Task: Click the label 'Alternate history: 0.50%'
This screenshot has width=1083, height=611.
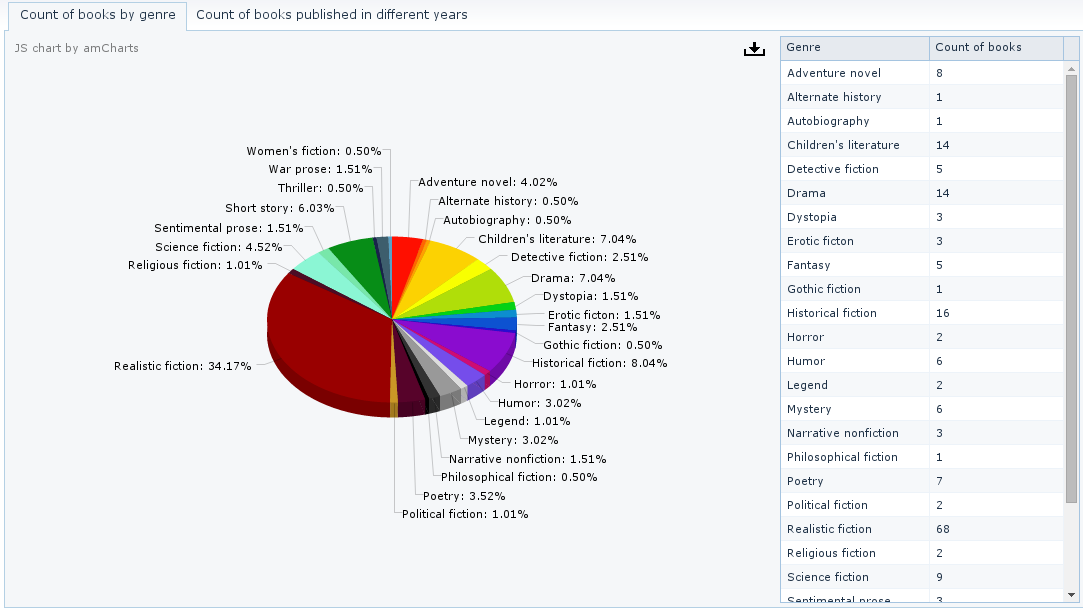Action: [508, 202]
